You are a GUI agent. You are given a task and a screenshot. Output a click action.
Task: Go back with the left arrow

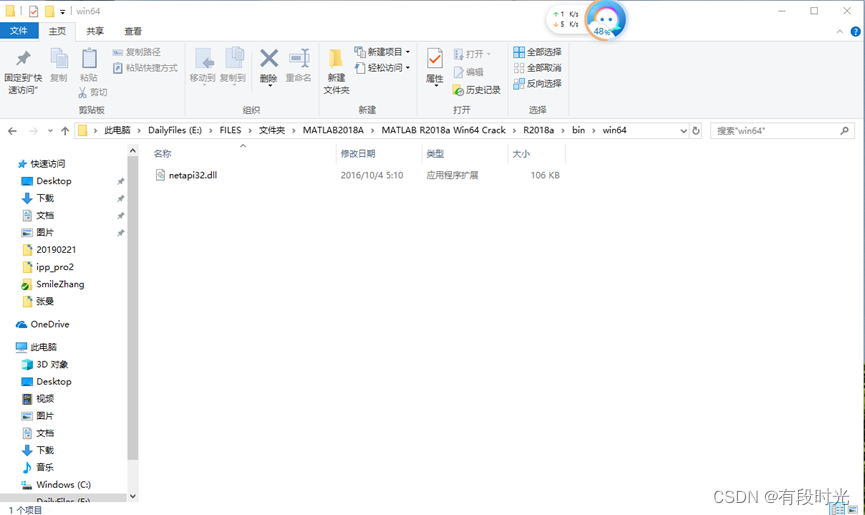[x=12, y=131]
